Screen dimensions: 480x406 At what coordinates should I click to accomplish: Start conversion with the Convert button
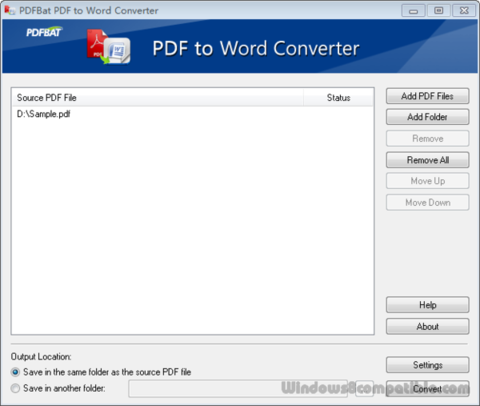pos(427,389)
